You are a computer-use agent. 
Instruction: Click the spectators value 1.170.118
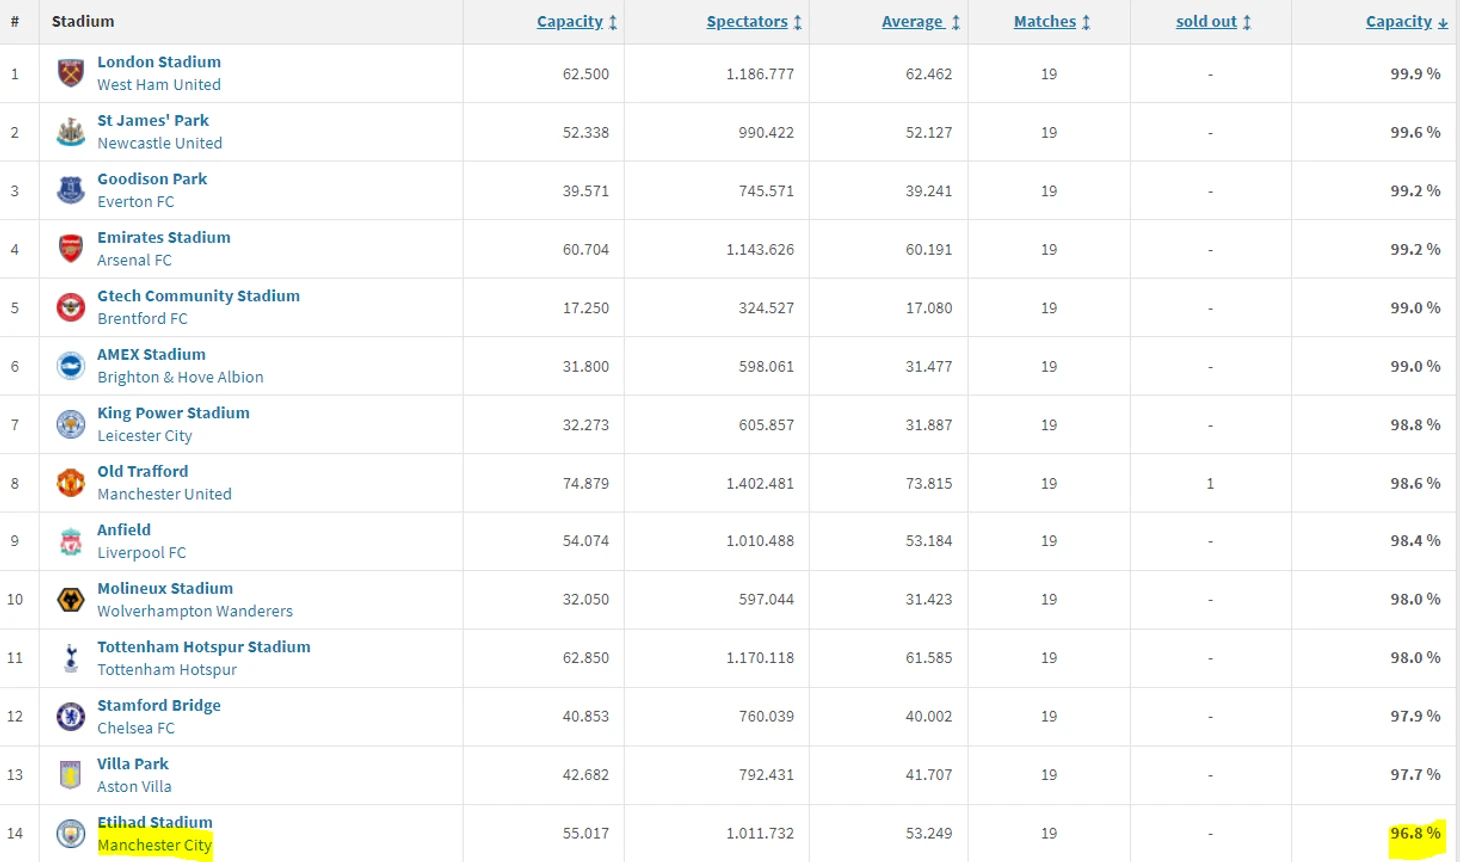(760, 658)
